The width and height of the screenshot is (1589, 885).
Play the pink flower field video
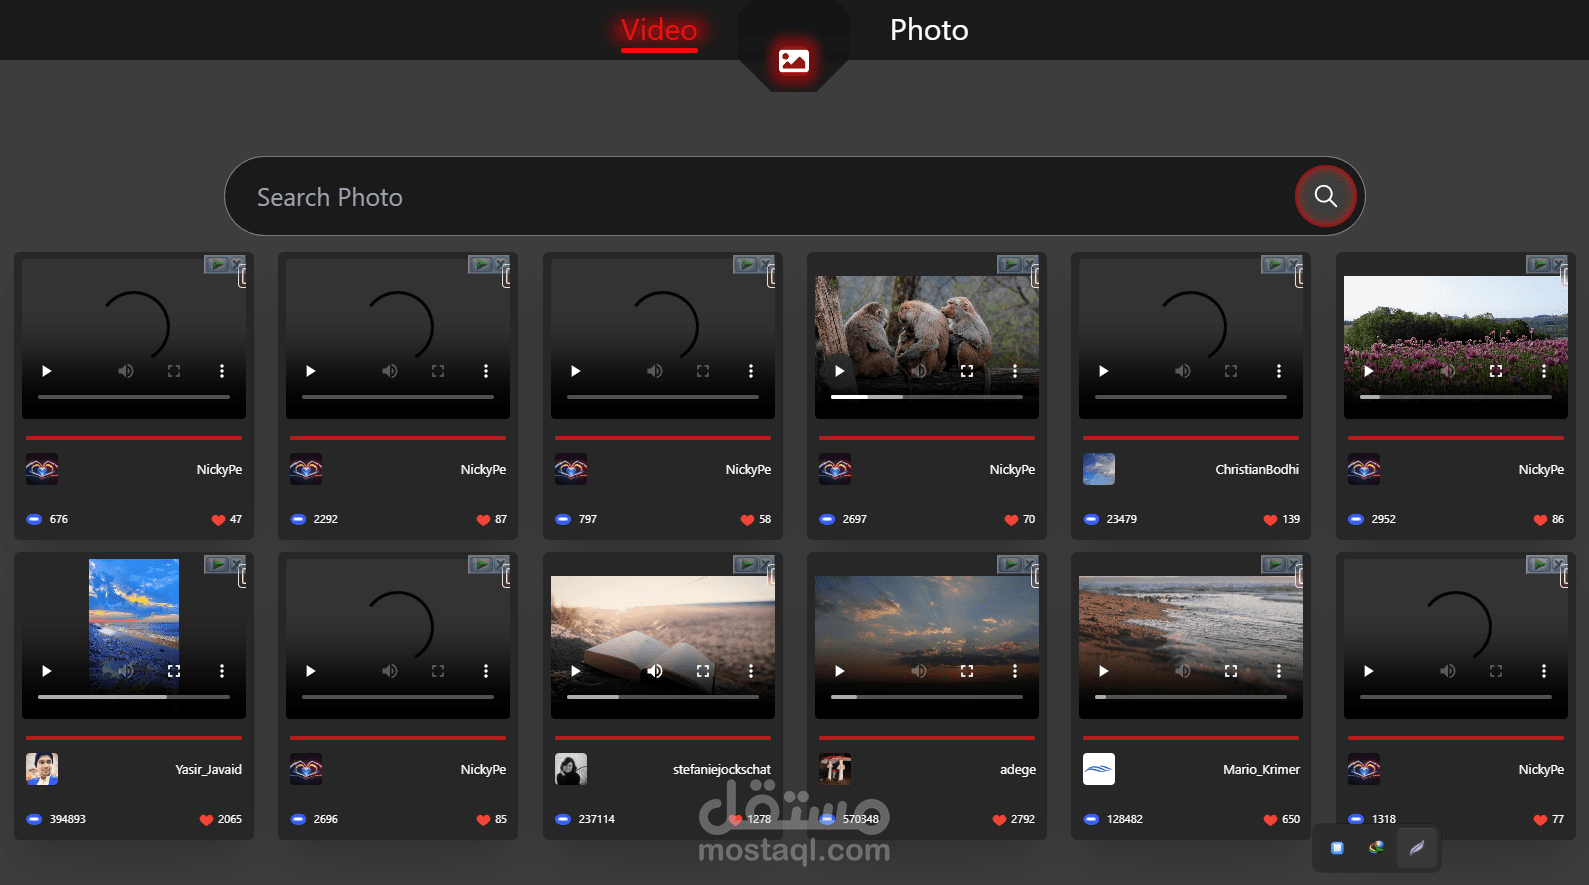click(x=1368, y=371)
